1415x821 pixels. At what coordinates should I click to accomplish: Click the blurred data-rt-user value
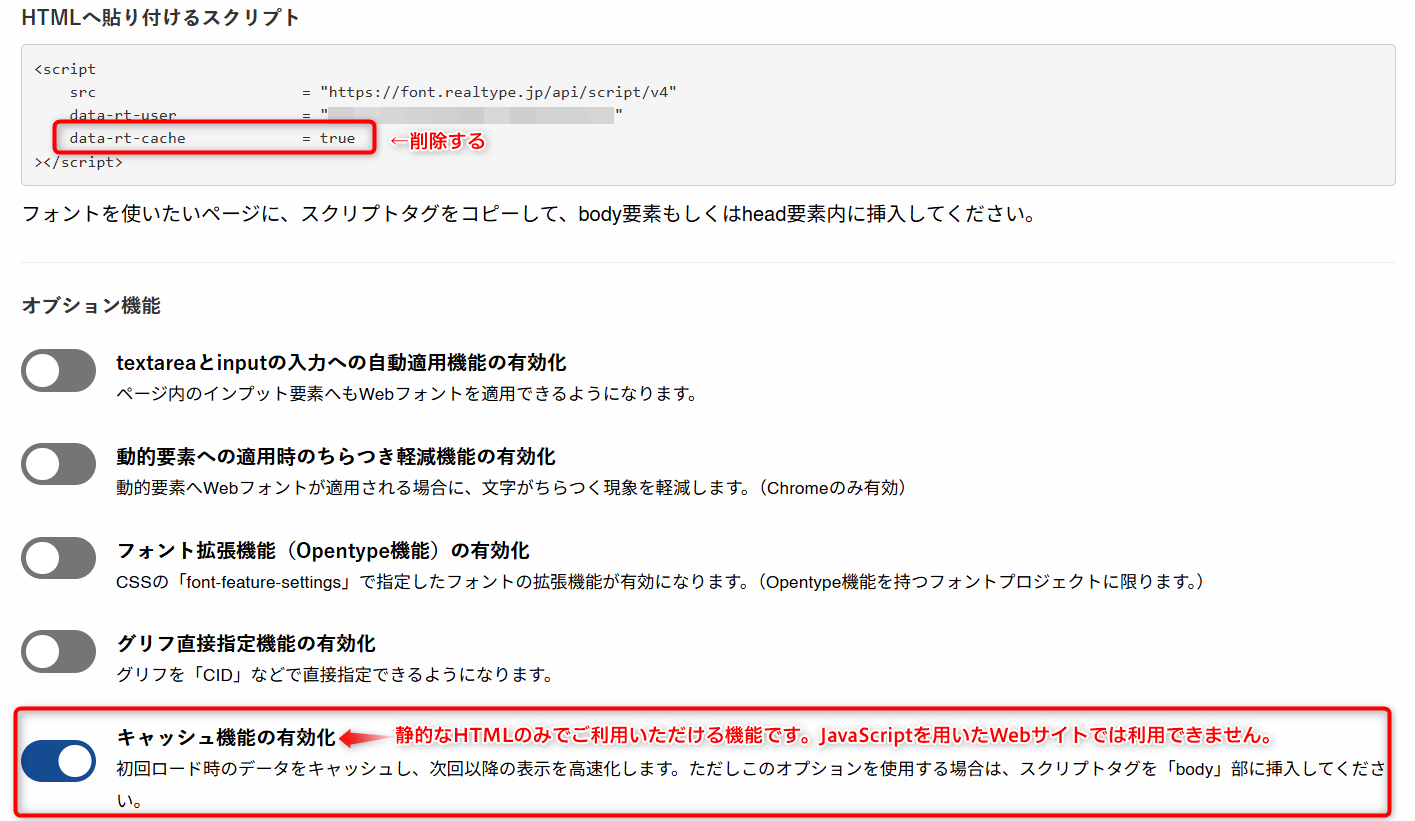(x=470, y=115)
